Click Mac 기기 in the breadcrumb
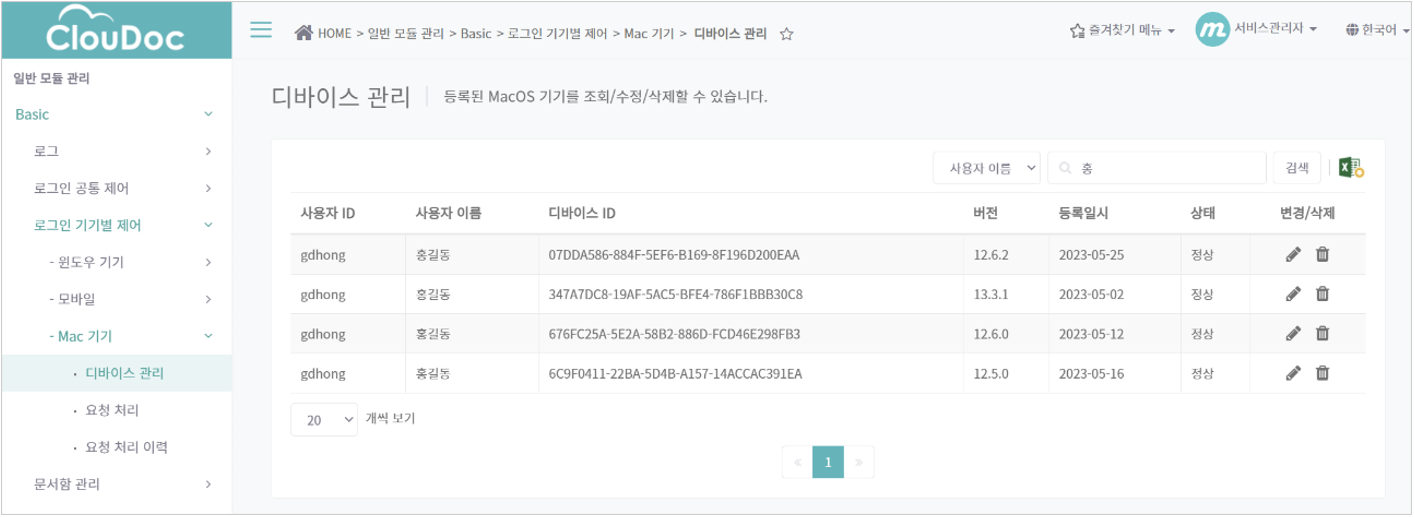The height and width of the screenshot is (517, 1415). point(649,34)
